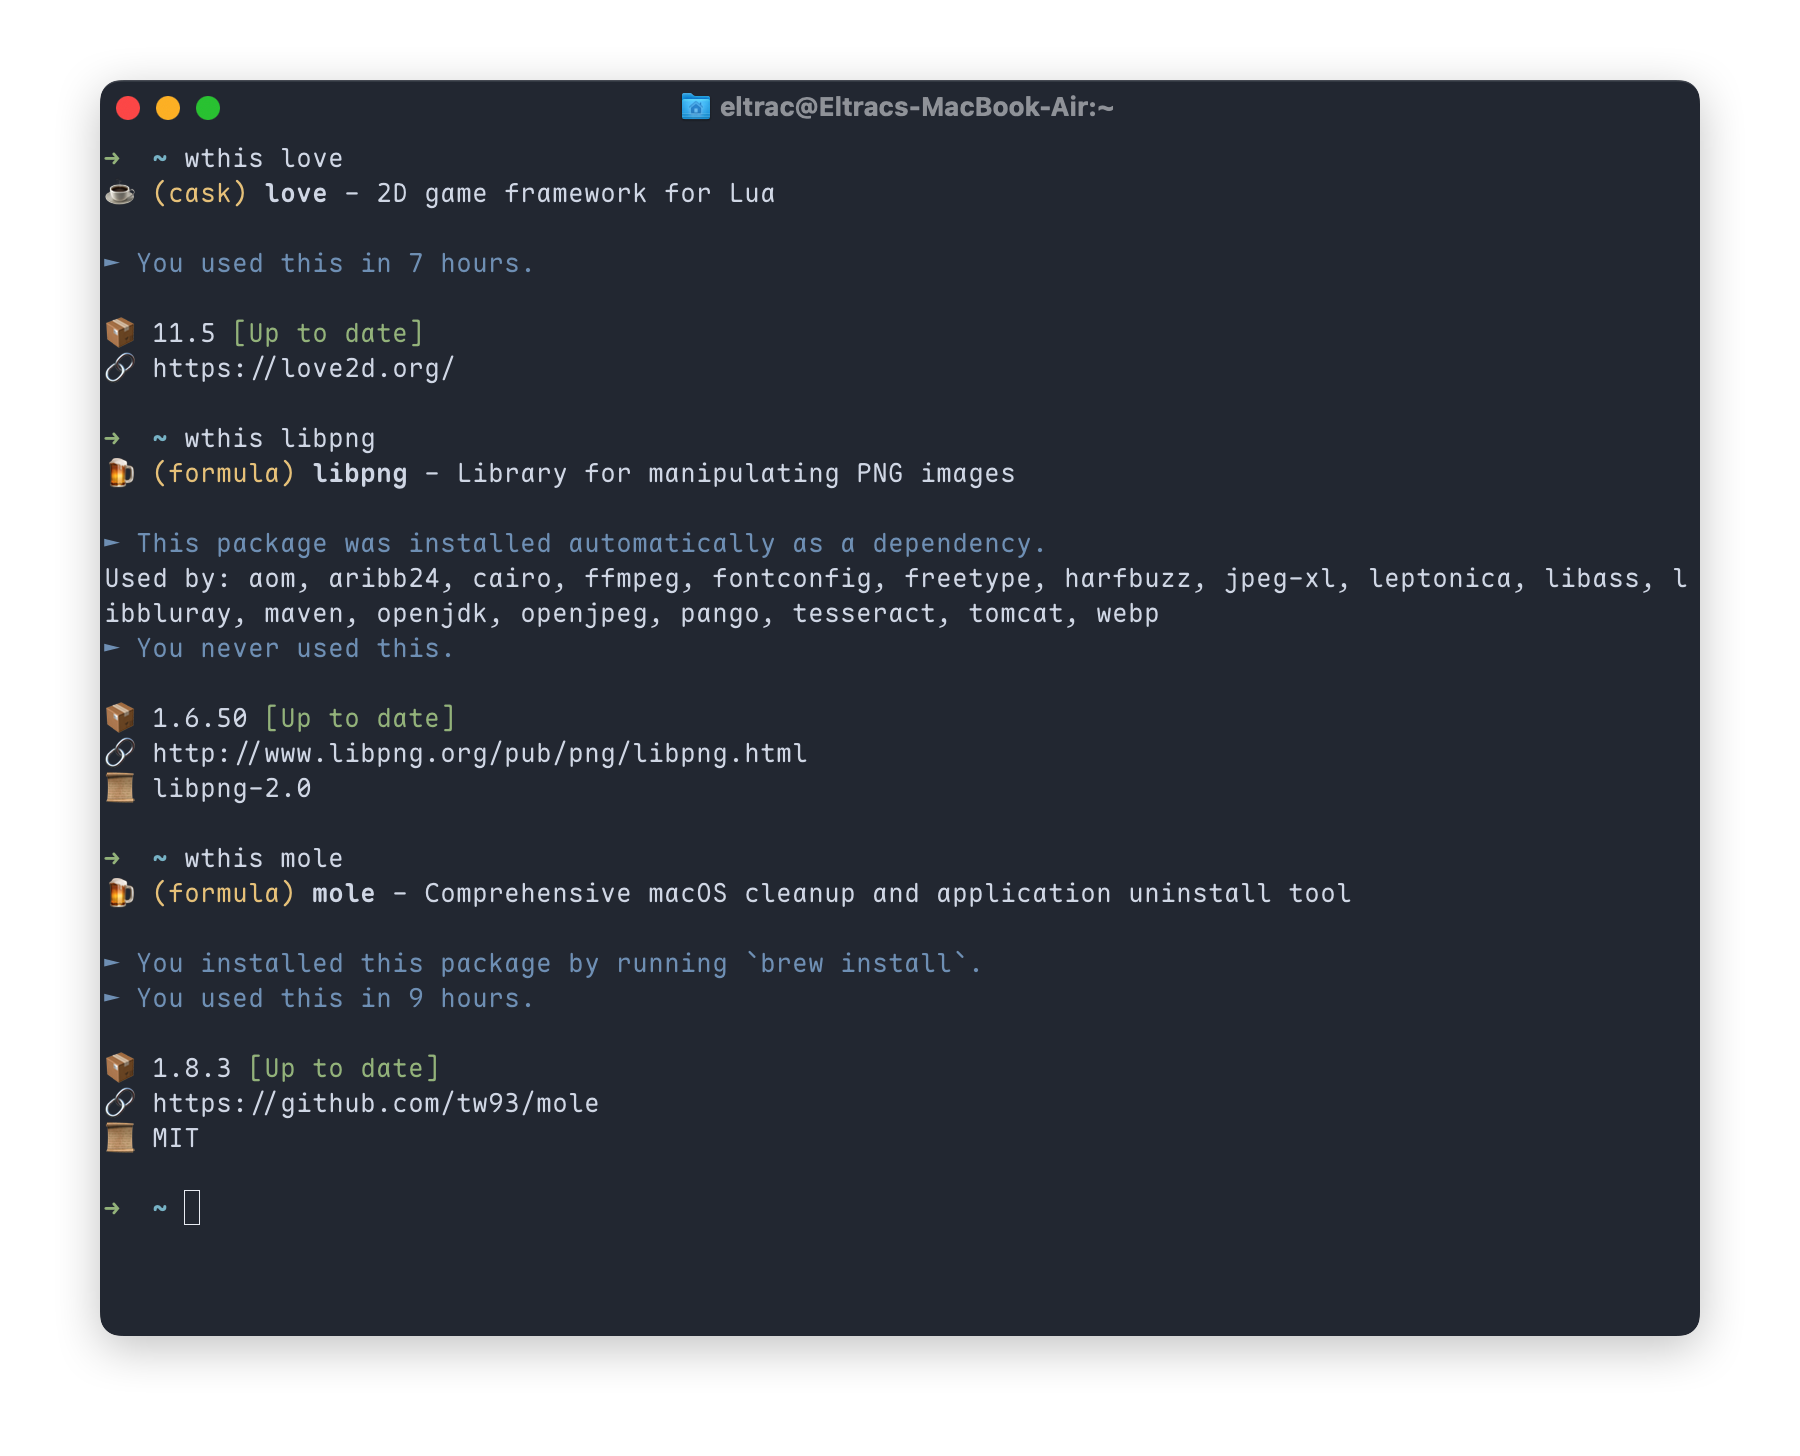Click the coffee cup cask icon

click(120, 193)
